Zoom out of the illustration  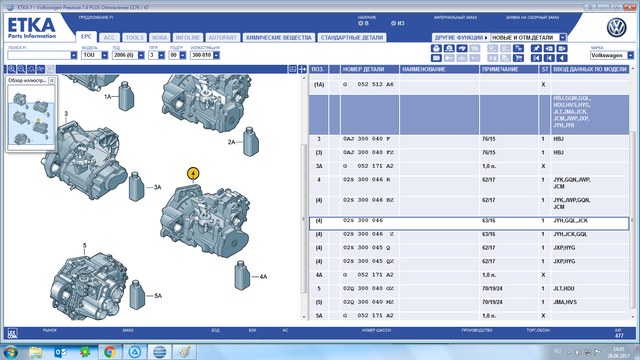(x=22, y=69)
